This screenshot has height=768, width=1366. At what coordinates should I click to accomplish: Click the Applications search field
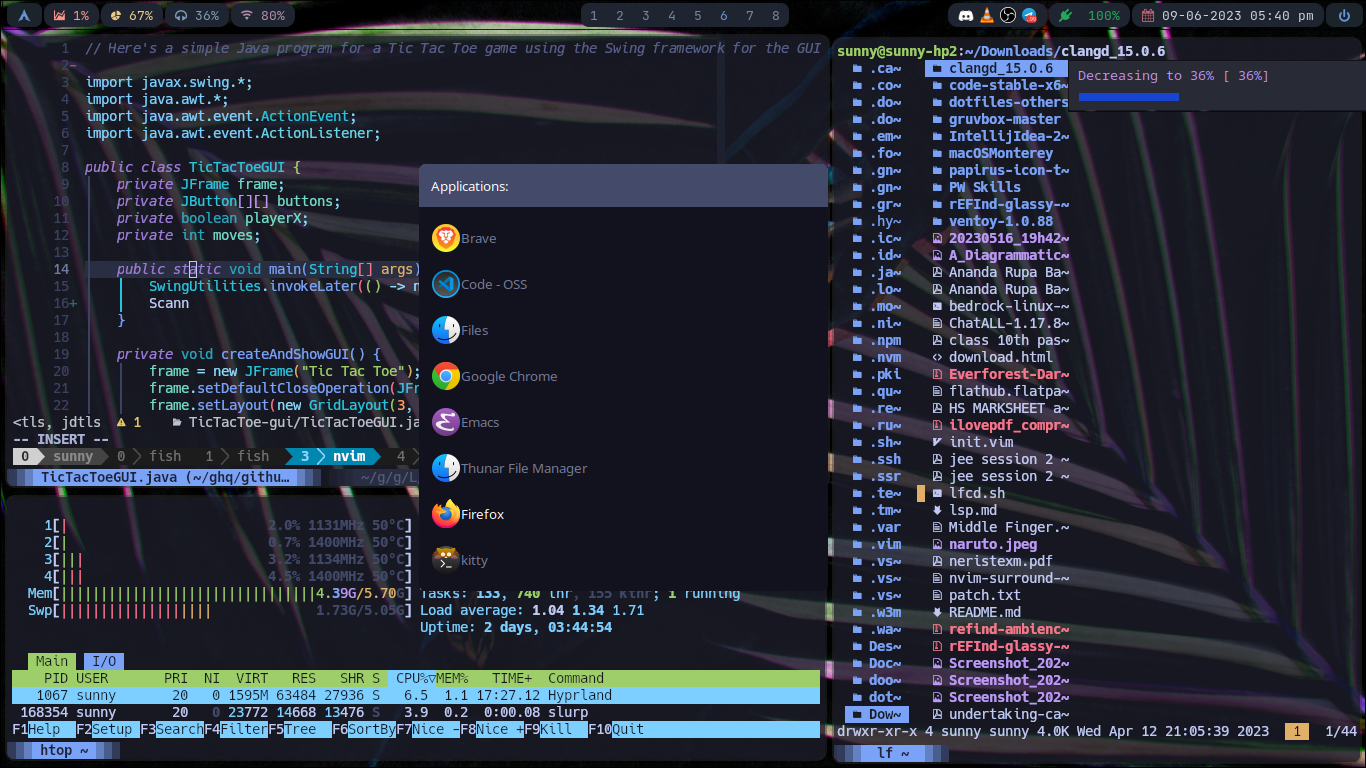click(623, 186)
